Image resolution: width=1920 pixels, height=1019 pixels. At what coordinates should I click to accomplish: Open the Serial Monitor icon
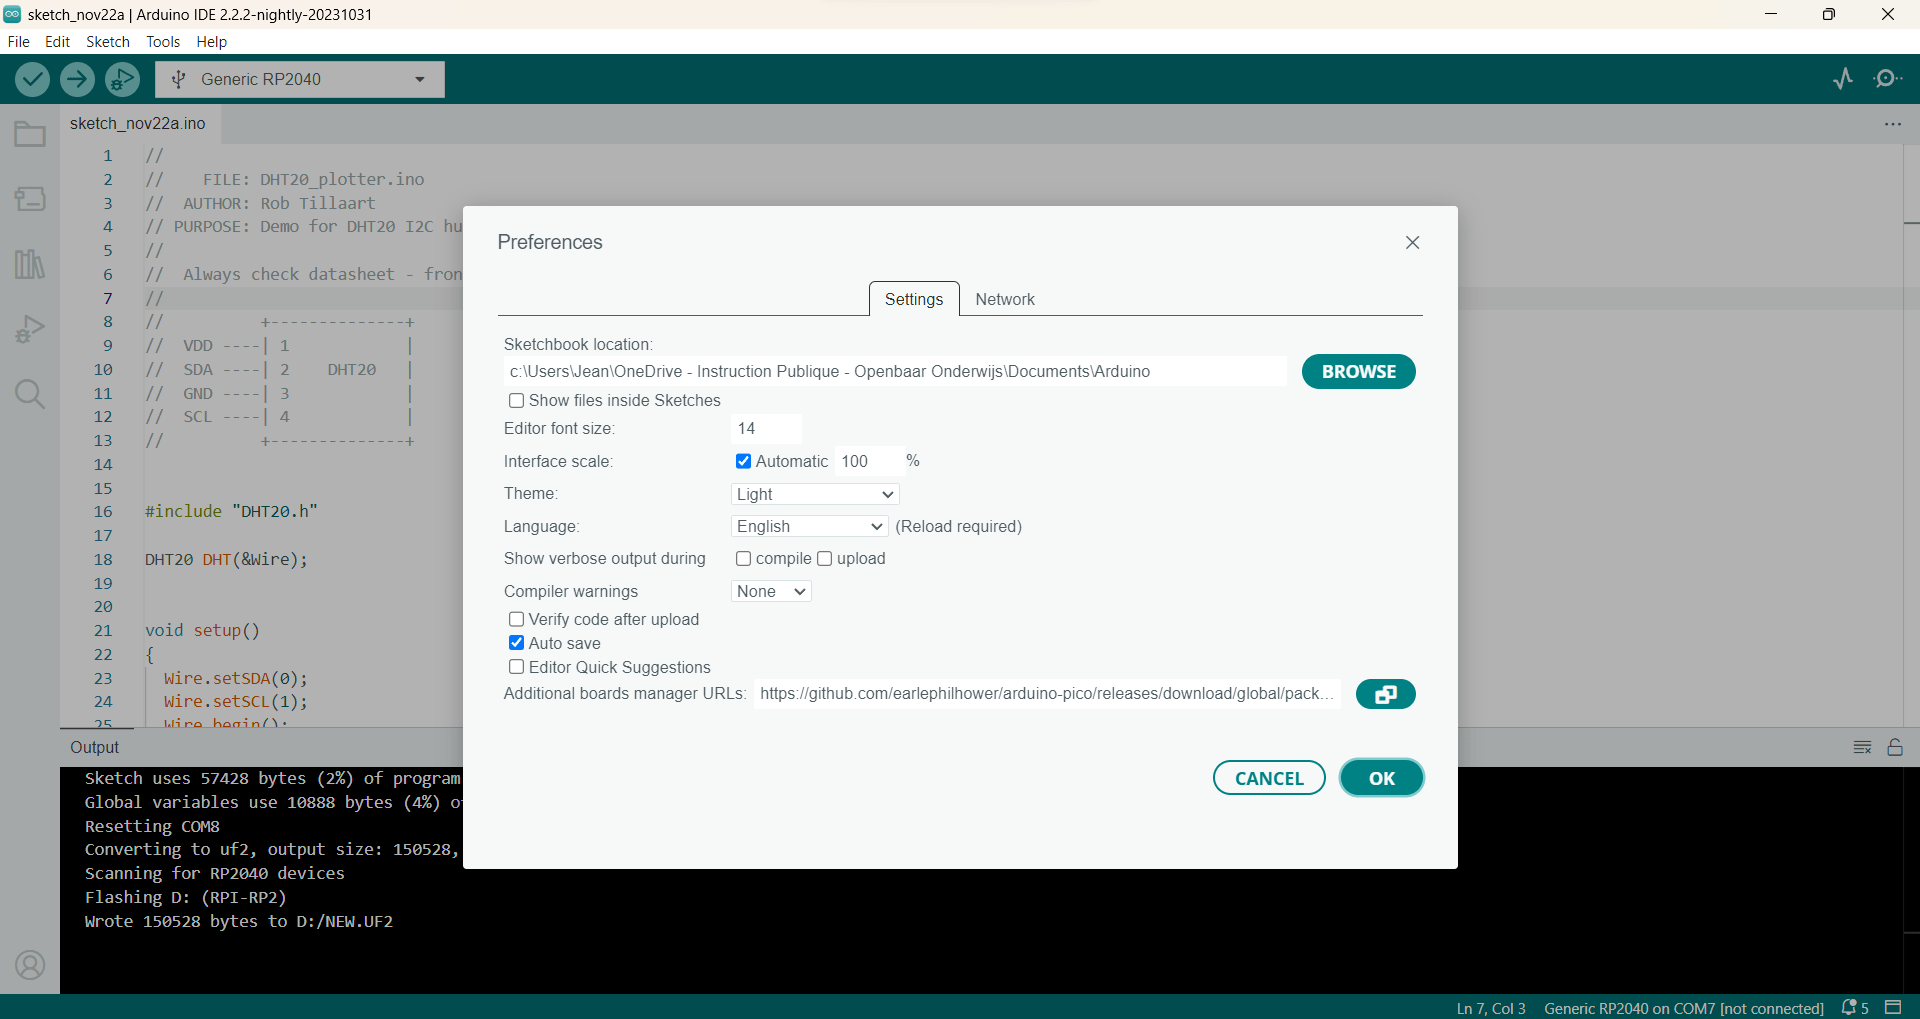[1888, 79]
